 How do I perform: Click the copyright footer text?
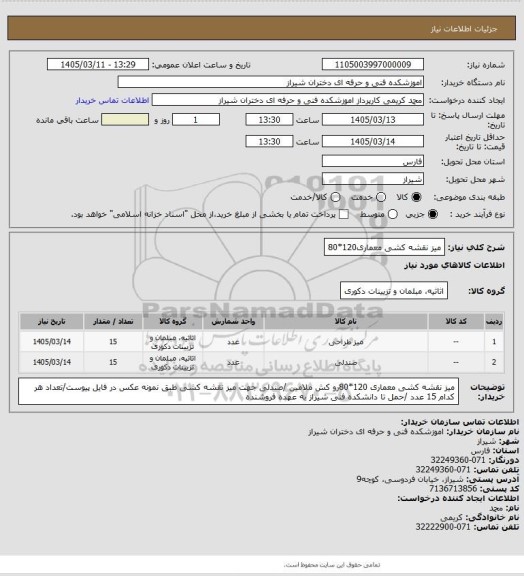click(x=332, y=565)
